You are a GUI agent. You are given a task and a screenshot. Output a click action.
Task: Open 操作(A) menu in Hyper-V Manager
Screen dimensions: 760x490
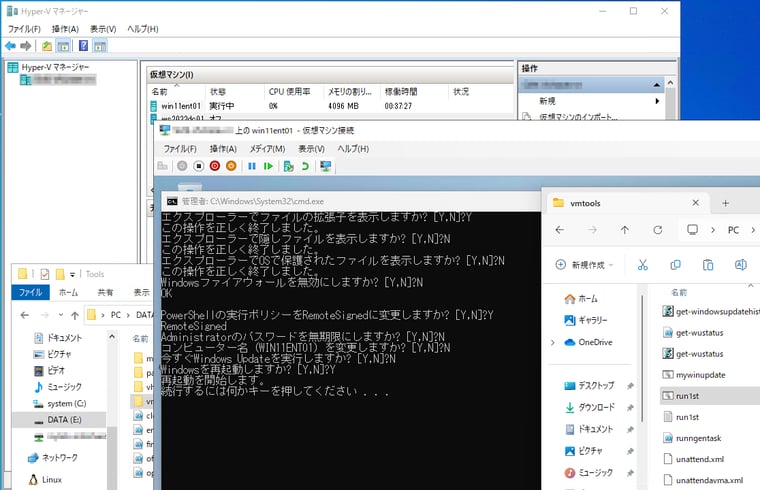[65, 29]
